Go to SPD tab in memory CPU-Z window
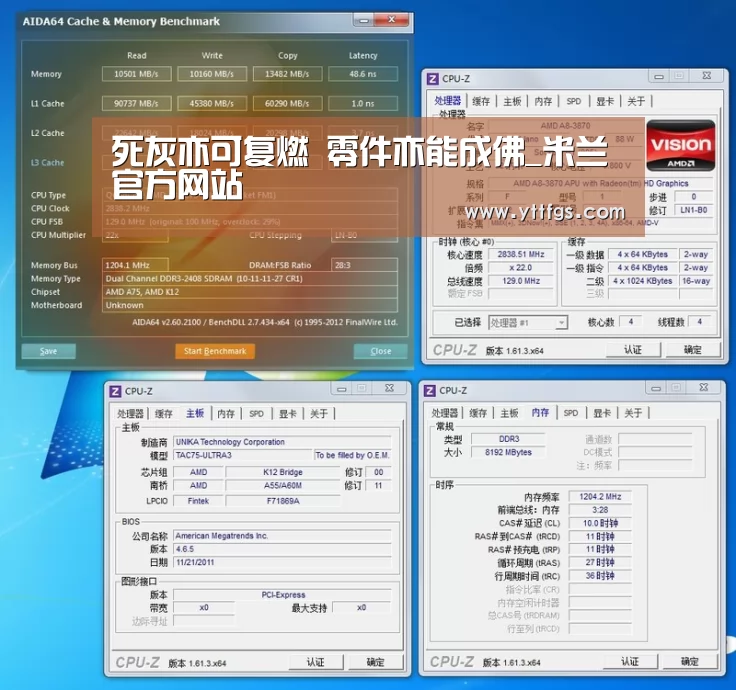 pos(571,413)
